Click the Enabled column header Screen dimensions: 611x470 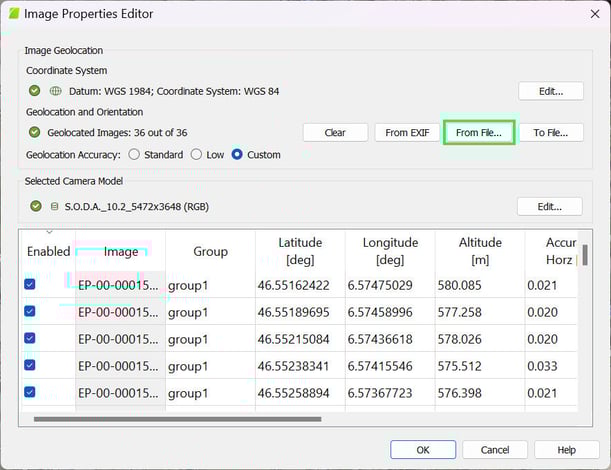tap(48, 251)
